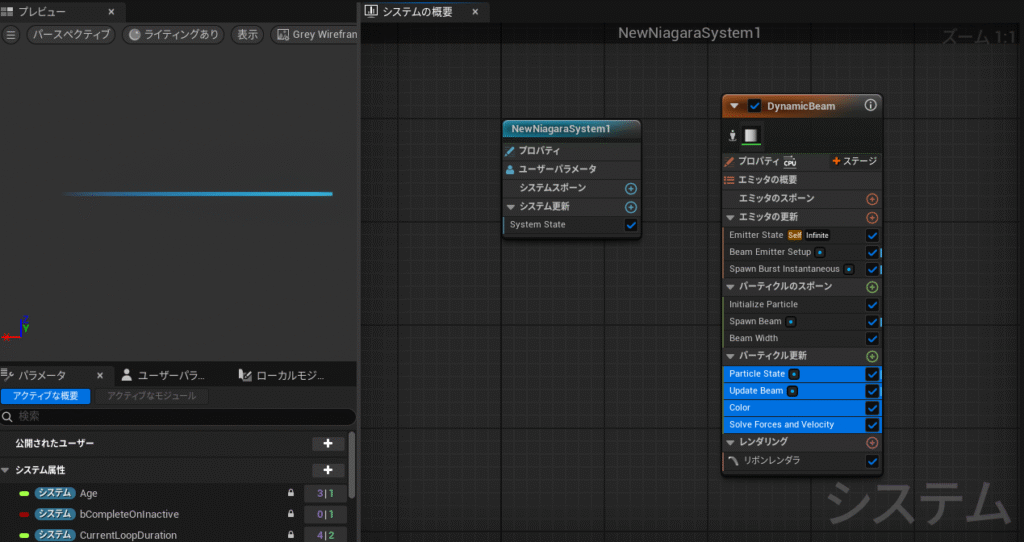Viewport: 1024px width, 542px height.
Task: Toggle the Color module checkbox
Action: pos(871,408)
